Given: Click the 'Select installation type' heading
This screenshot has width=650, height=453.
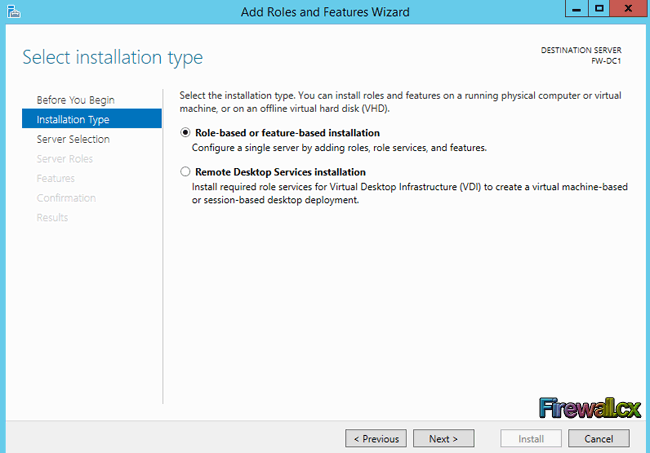Looking at the screenshot, I should click(112, 57).
